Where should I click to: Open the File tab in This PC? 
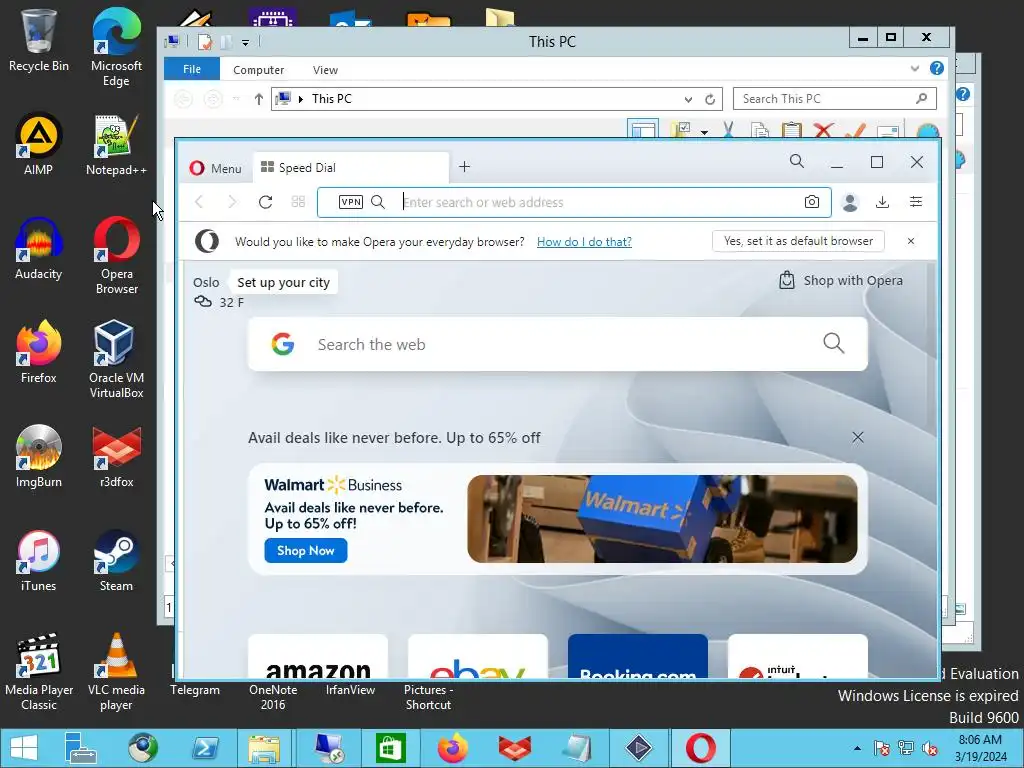click(x=192, y=69)
